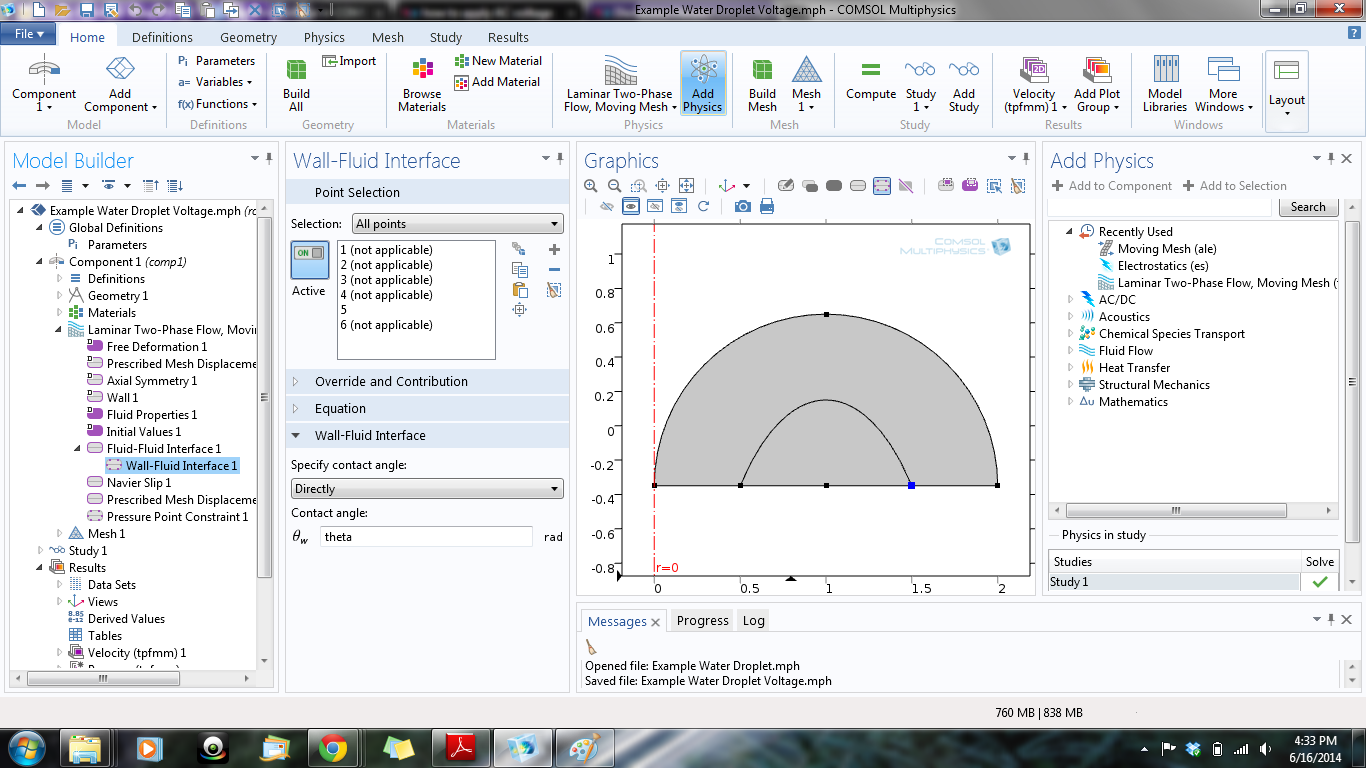Click the New Material button

pyautogui.click(x=498, y=61)
